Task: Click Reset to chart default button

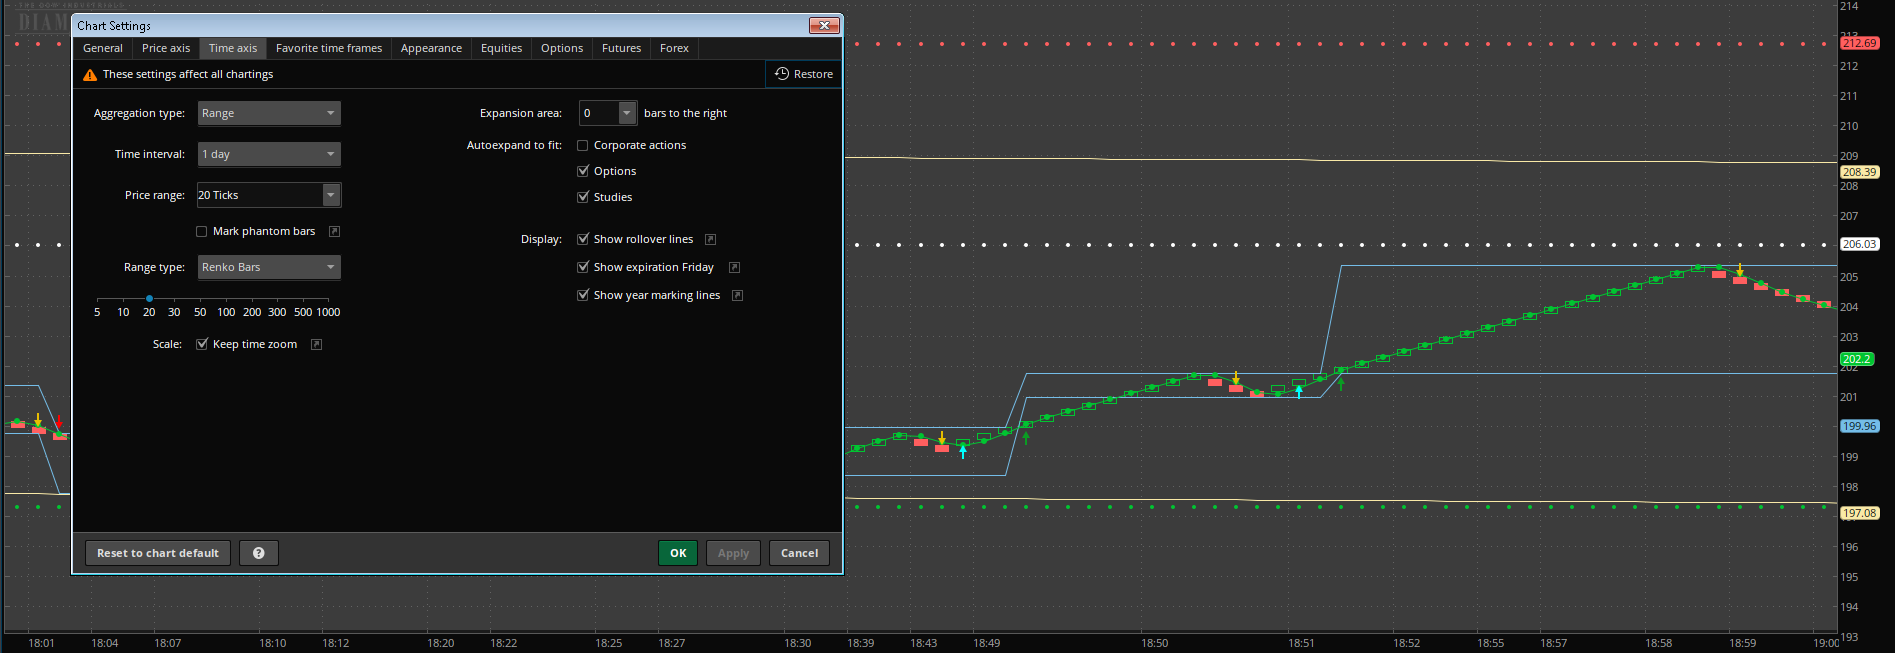Action: (x=158, y=553)
